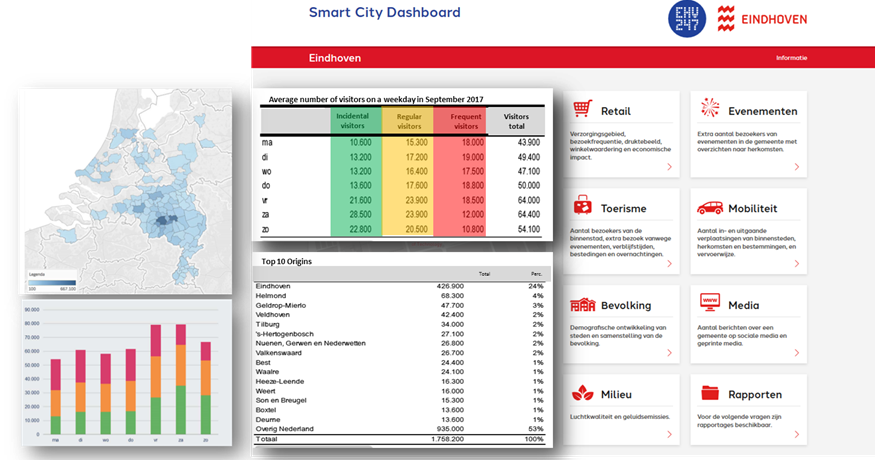This screenshot has width=875, height=460.
Task: Click the Milieu leaf icon
Action: (581, 394)
